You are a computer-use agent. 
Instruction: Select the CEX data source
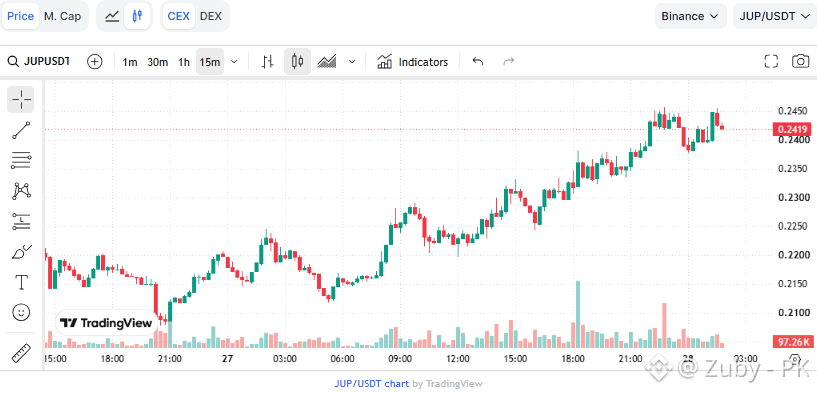tap(178, 16)
